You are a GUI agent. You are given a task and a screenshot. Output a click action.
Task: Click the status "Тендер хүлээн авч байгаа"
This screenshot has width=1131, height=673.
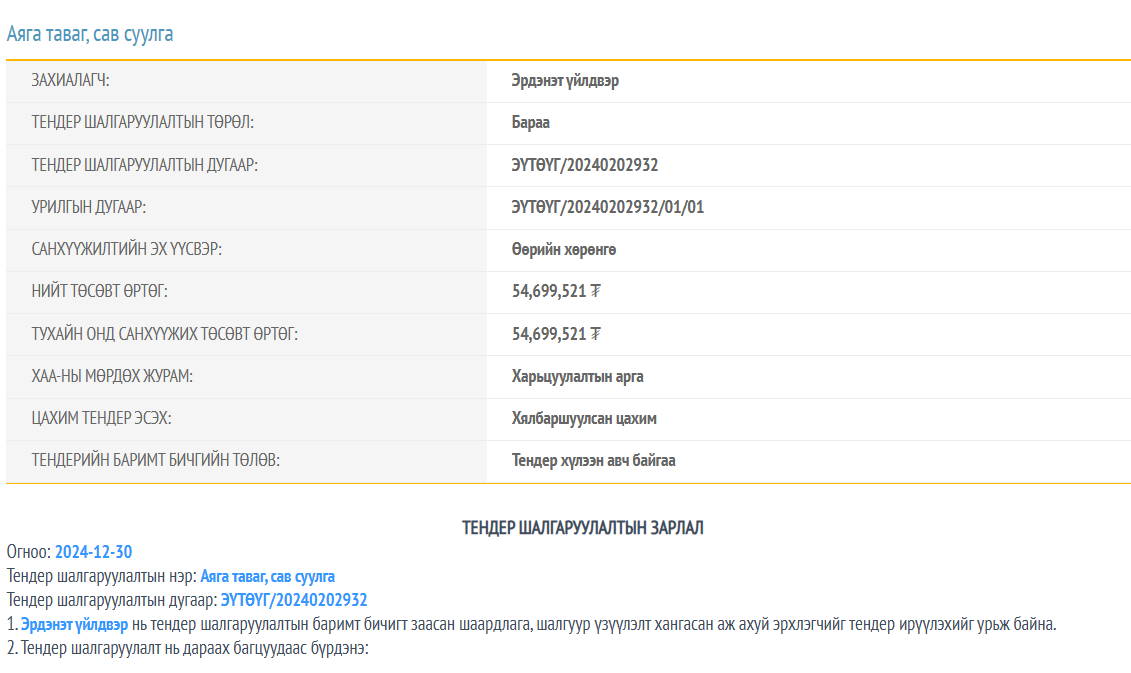593,461
